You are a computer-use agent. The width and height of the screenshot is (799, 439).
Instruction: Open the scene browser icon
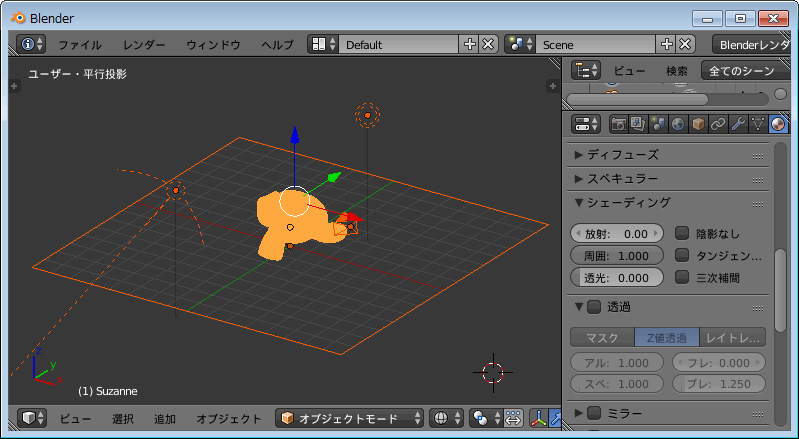(x=520, y=44)
